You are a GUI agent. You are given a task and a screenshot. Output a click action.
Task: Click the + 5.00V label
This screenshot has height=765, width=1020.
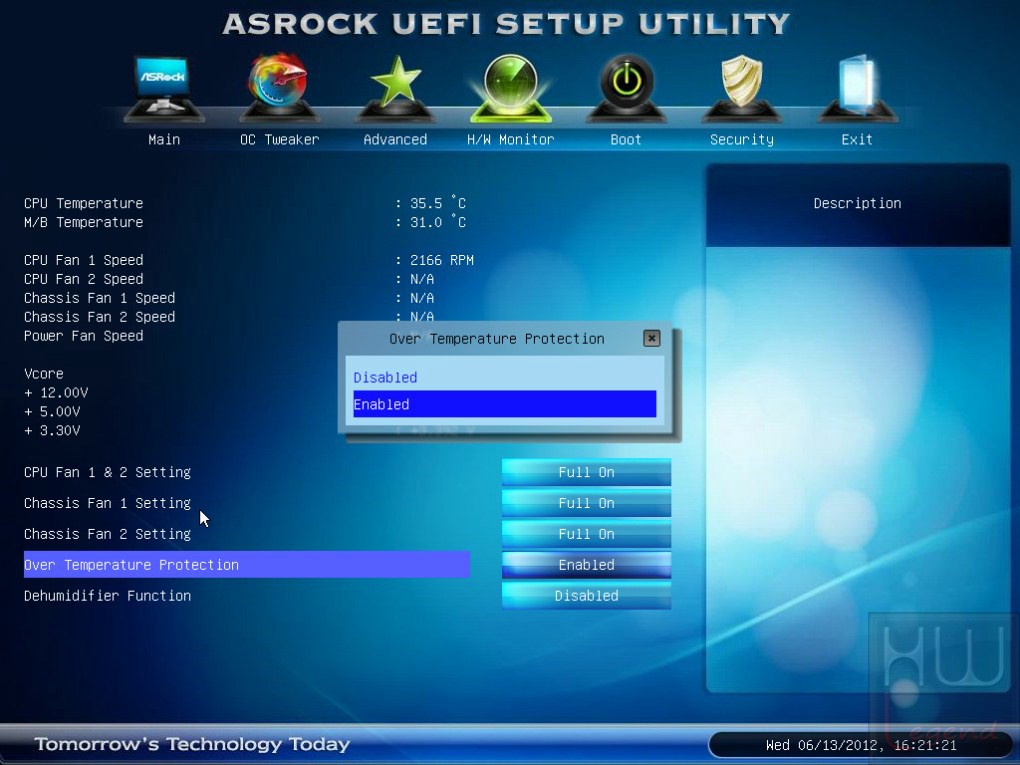pos(52,412)
